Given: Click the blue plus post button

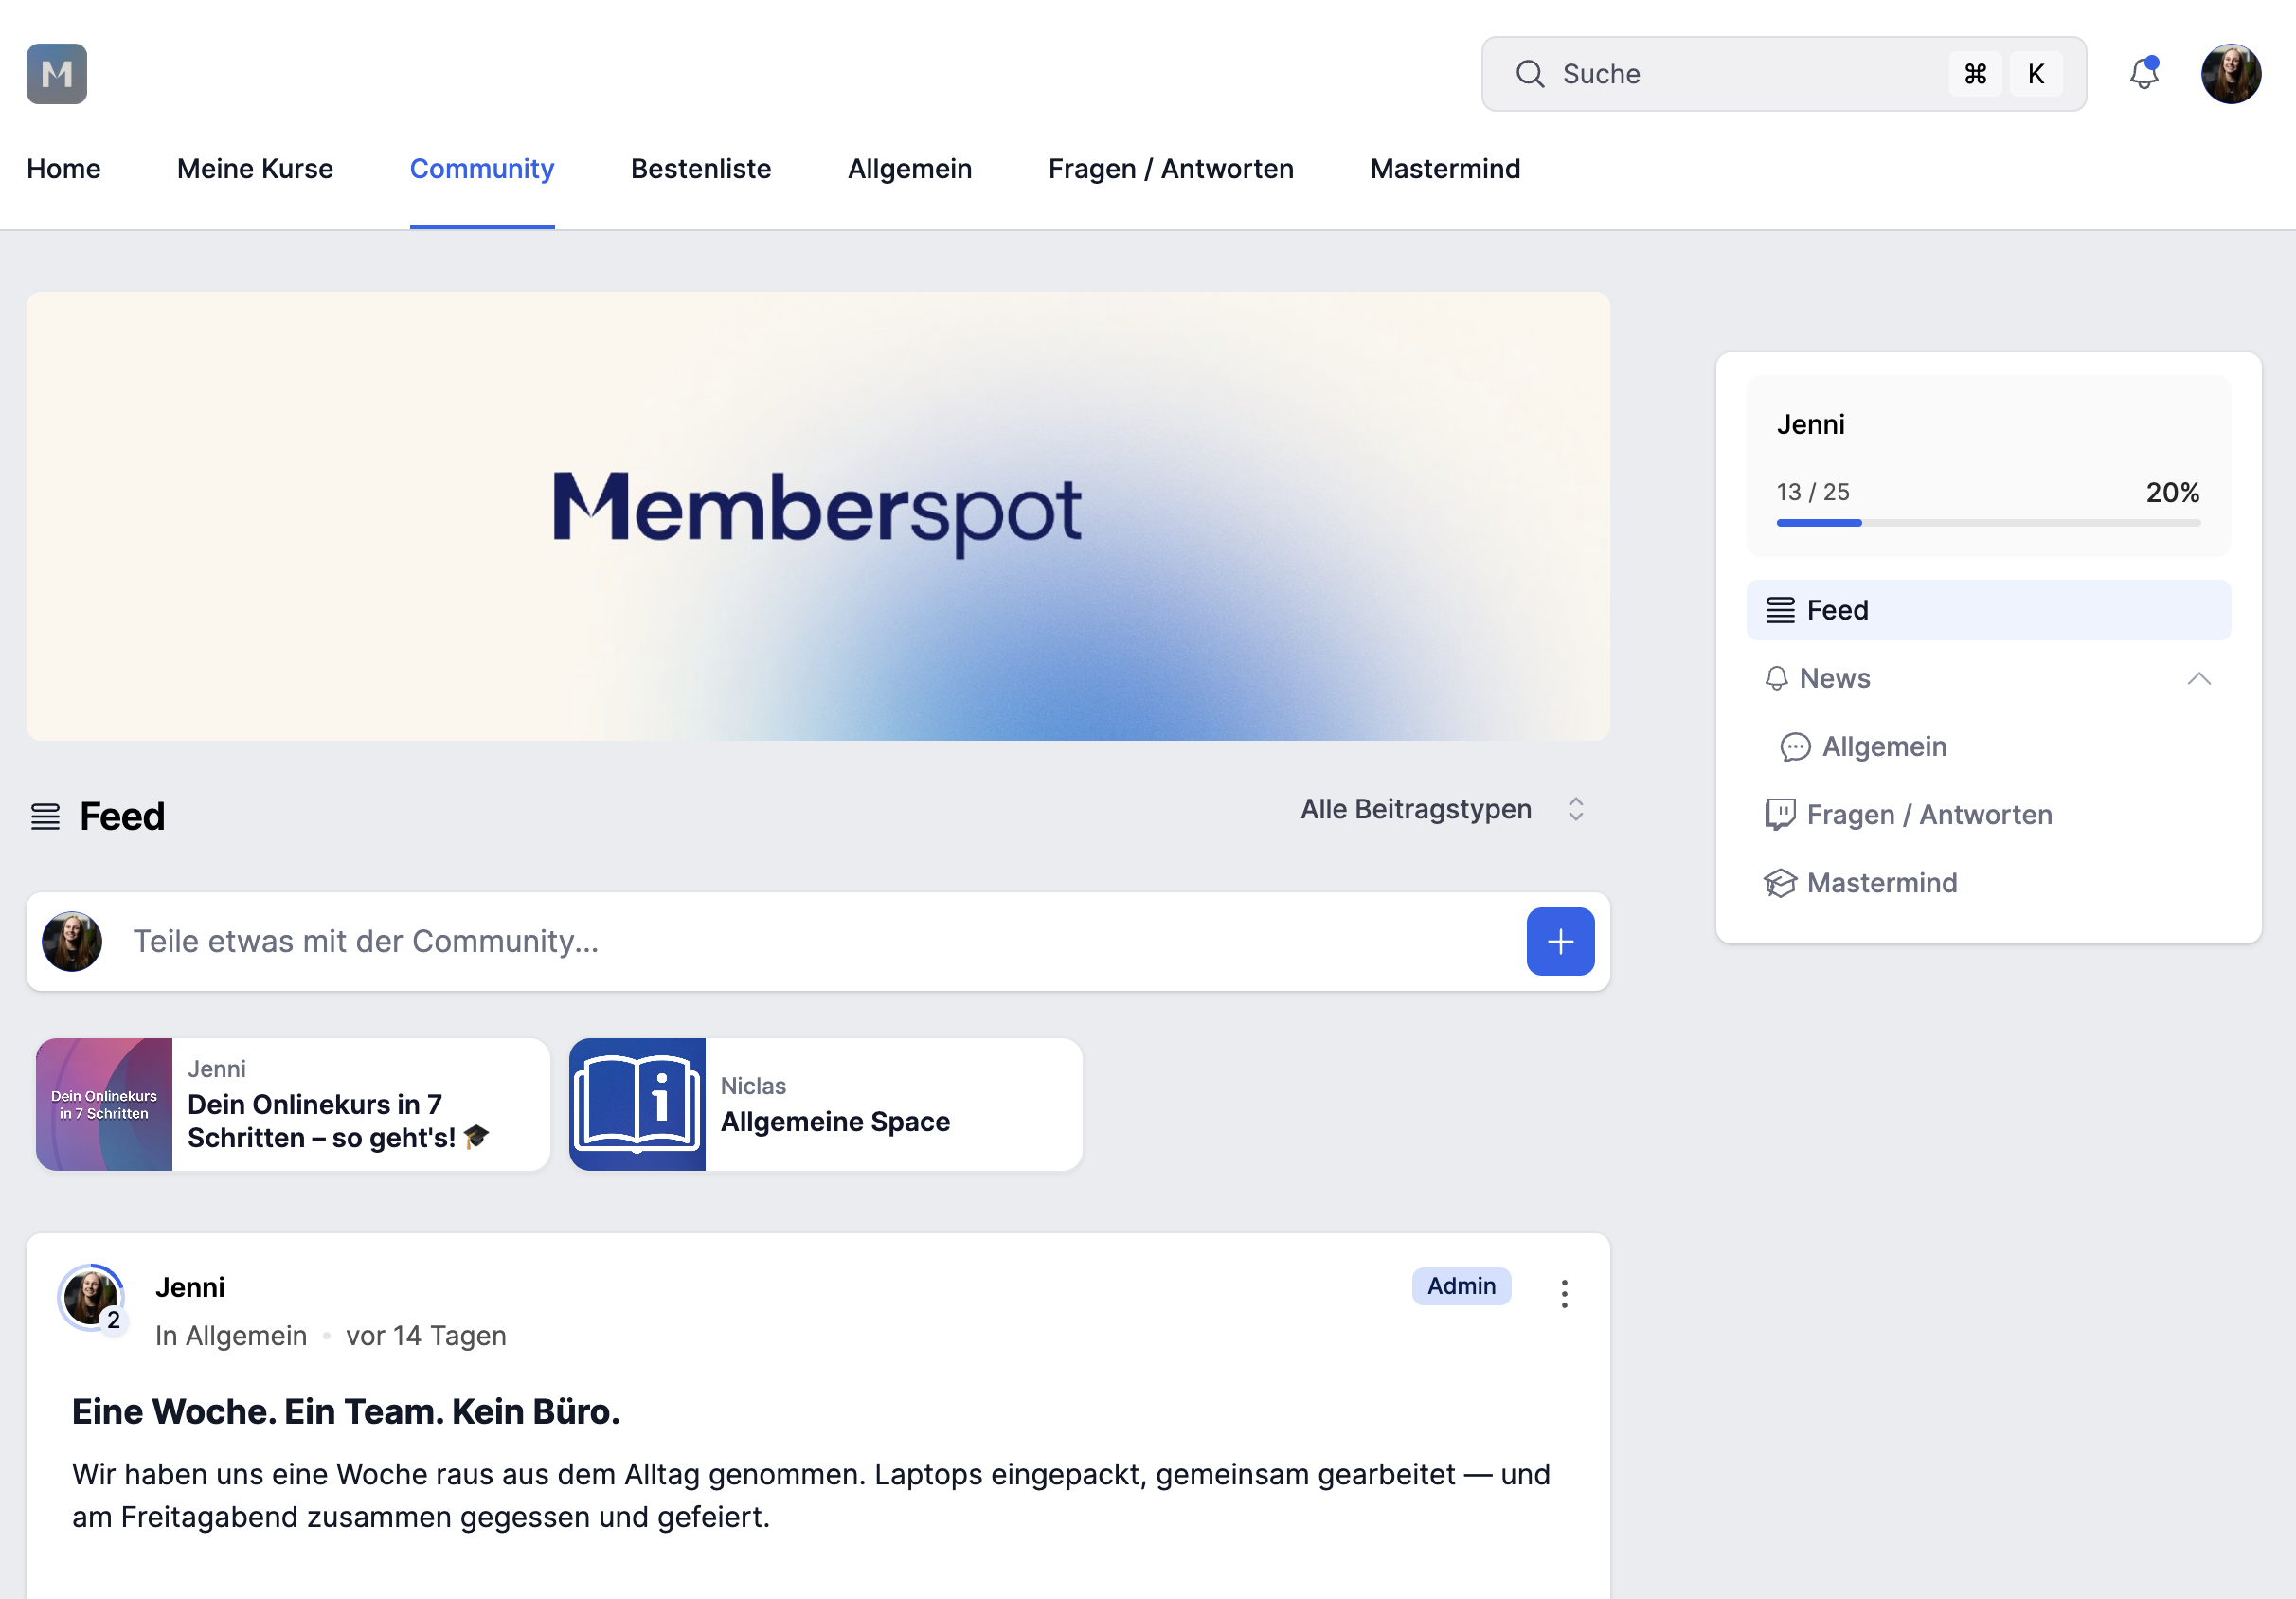Looking at the screenshot, I should (1559, 941).
